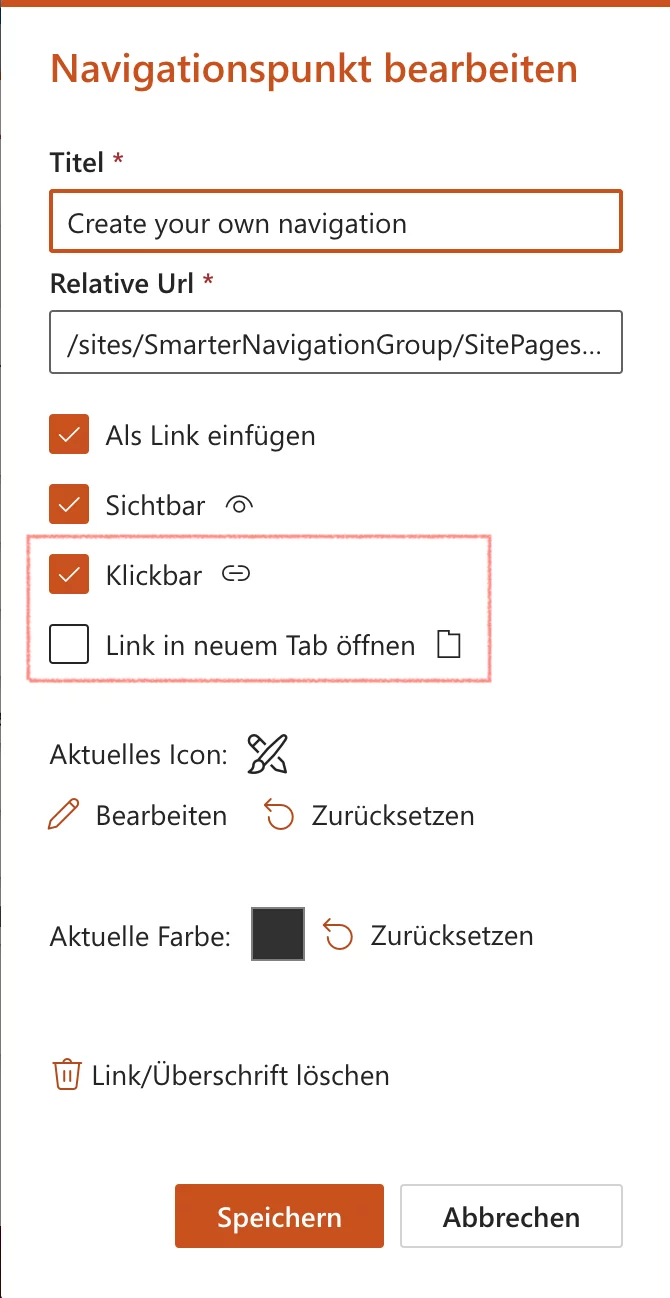Click the eye icon beside Sichtbar
The width and height of the screenshot is (670, 1298).
click(x=240, y=505)
